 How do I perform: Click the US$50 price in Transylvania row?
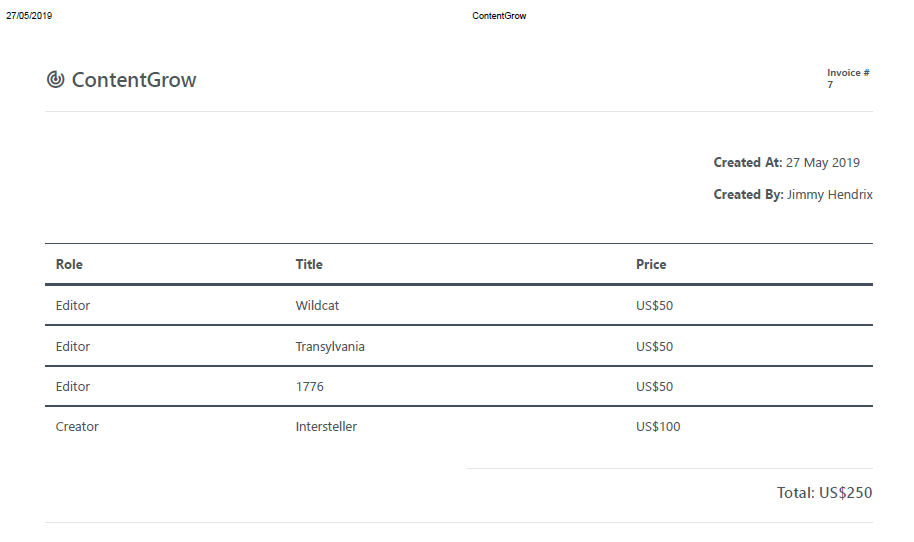655,347
